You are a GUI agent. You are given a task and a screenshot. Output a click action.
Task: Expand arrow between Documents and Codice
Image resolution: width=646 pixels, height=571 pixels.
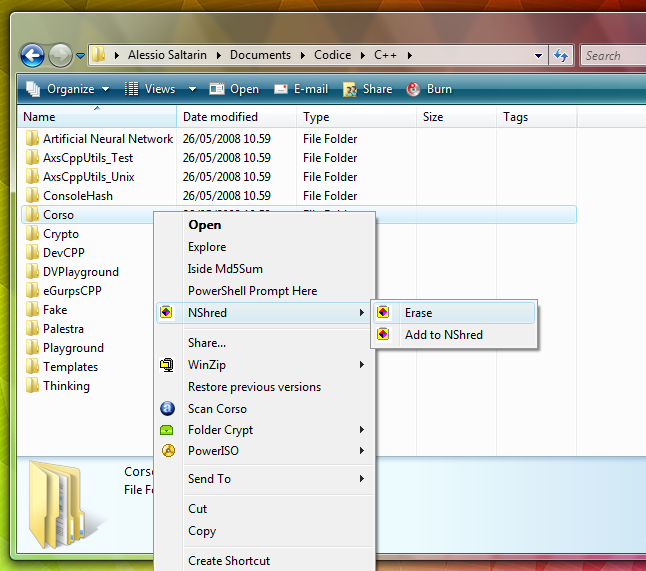303,55
